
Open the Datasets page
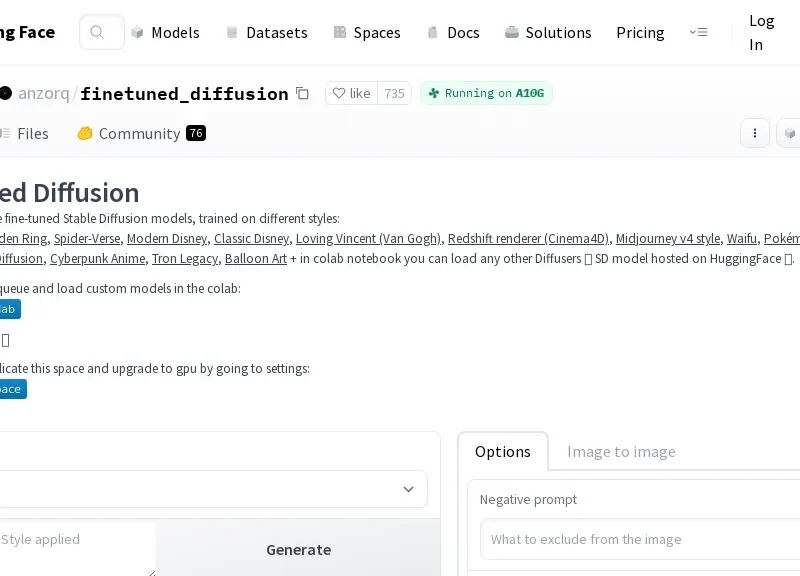266,33
